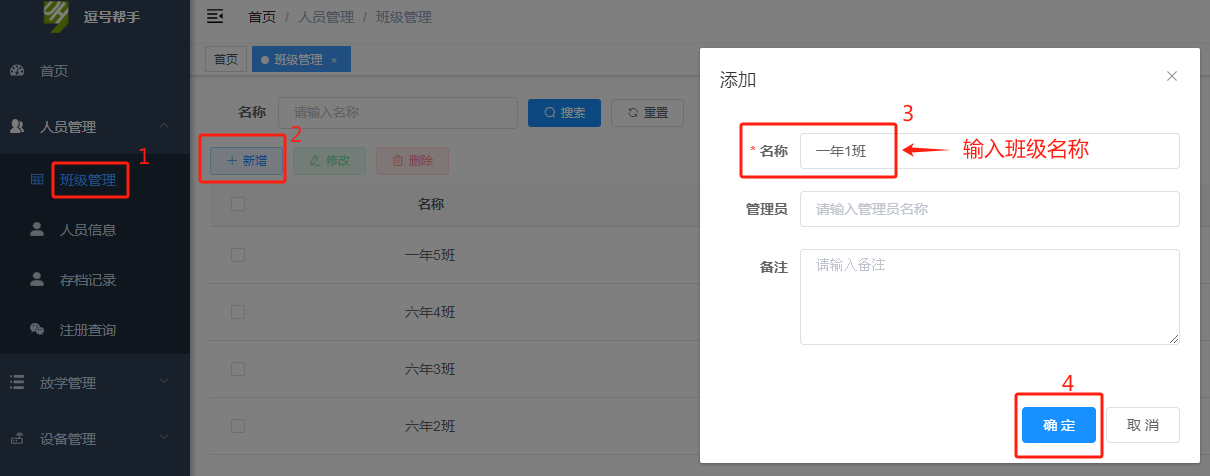The width and height of the screenshot is (1210, 476).
Task: Click the 重置 reset button
Action: [647, 113]
